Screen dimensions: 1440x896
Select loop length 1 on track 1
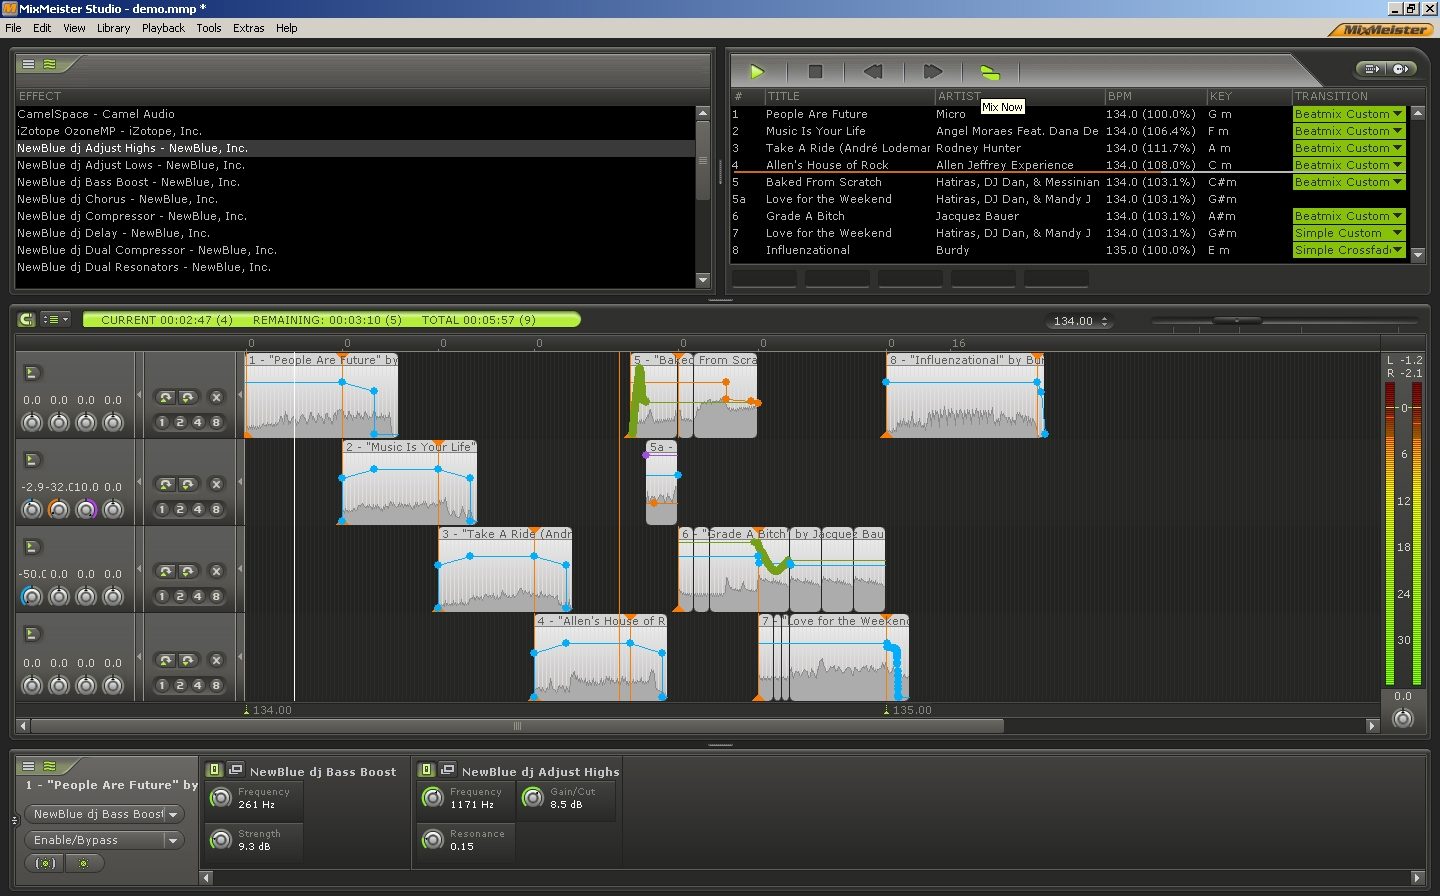click(162, 422)
